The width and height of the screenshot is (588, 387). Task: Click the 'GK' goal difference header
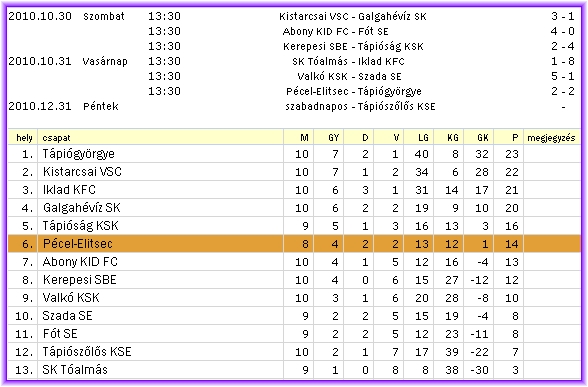[x=483, y=138]
